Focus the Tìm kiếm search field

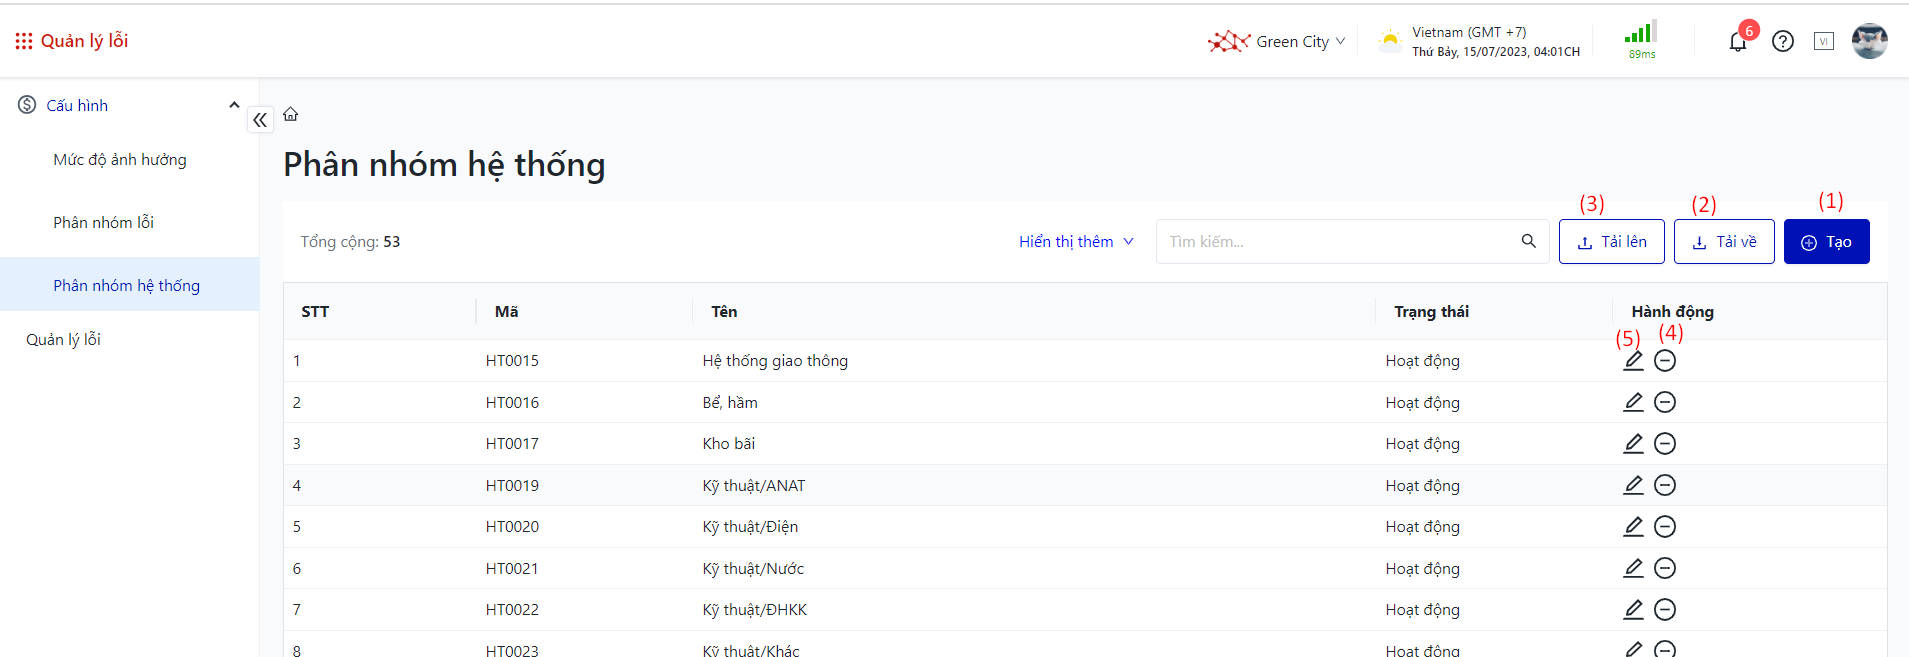(1335, 242)
